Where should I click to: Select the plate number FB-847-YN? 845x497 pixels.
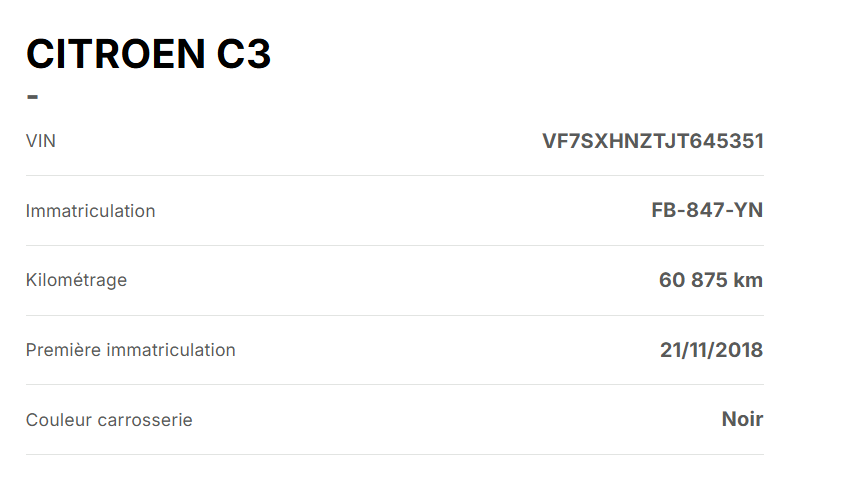[x=707, y=210]
